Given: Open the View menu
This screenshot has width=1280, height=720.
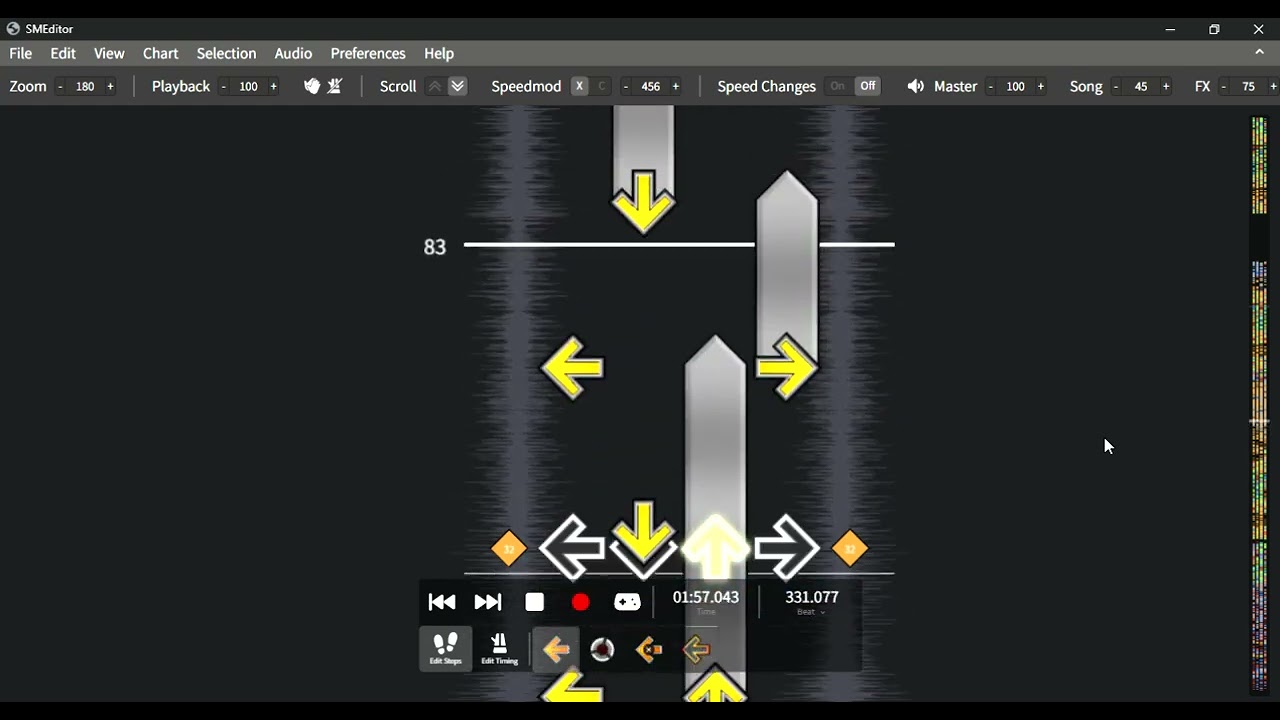Looking at the screenshot, I should [109, 53].
